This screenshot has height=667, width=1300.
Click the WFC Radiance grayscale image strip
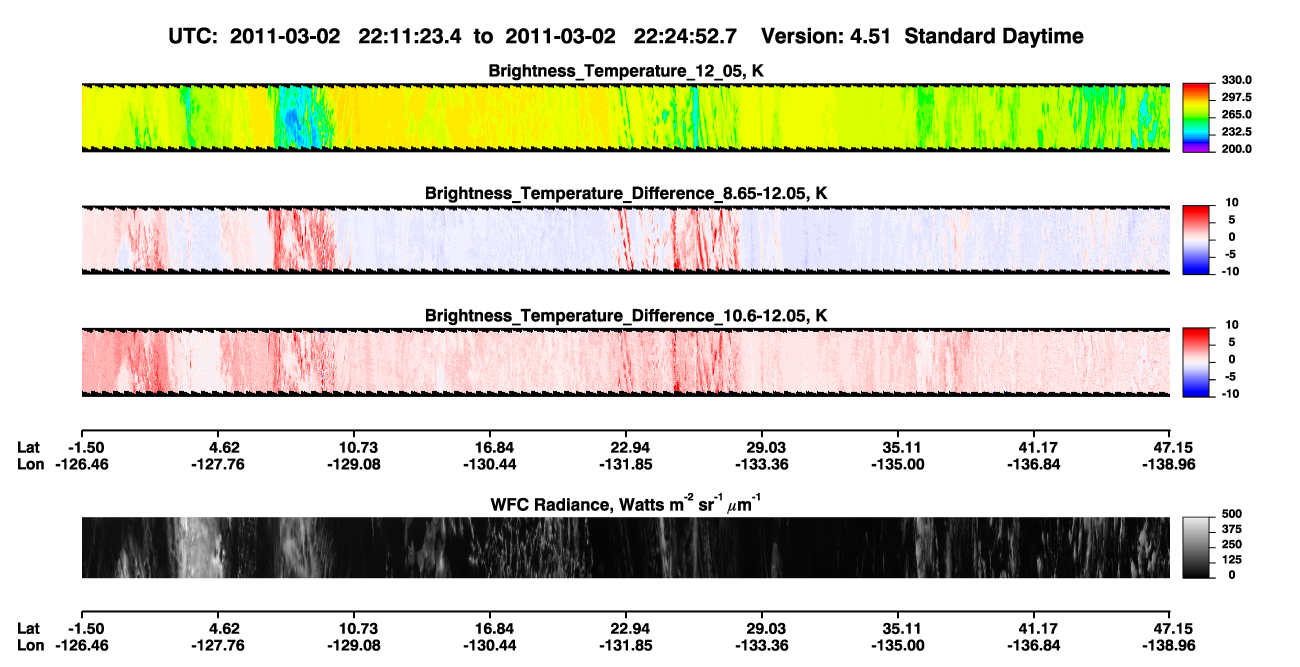point(625,547)
